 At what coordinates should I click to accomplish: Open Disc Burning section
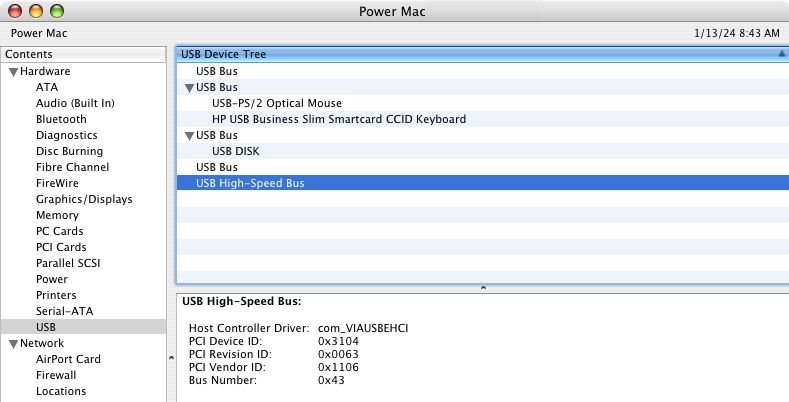pos(69,151)
